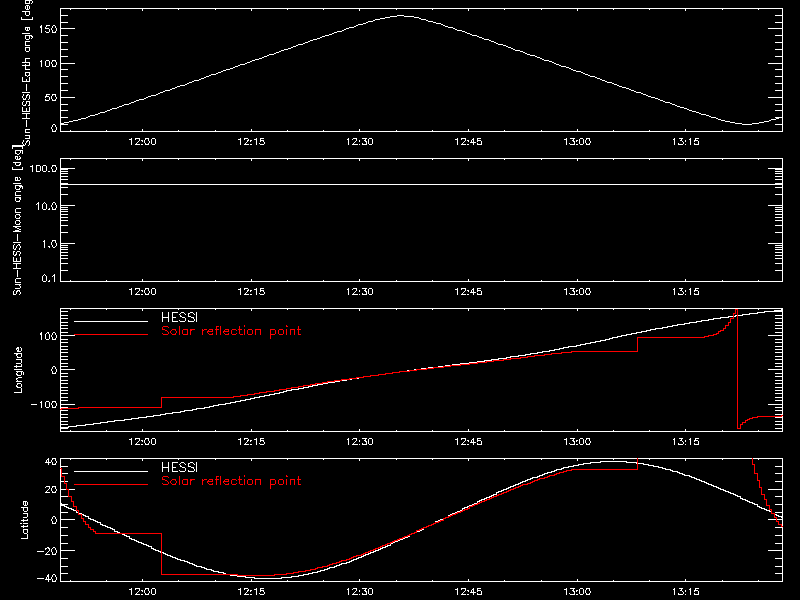This screenshot has height=600, width=800.
Task: Click 12:15 label under Latitude plot
Action: point(251,592)
